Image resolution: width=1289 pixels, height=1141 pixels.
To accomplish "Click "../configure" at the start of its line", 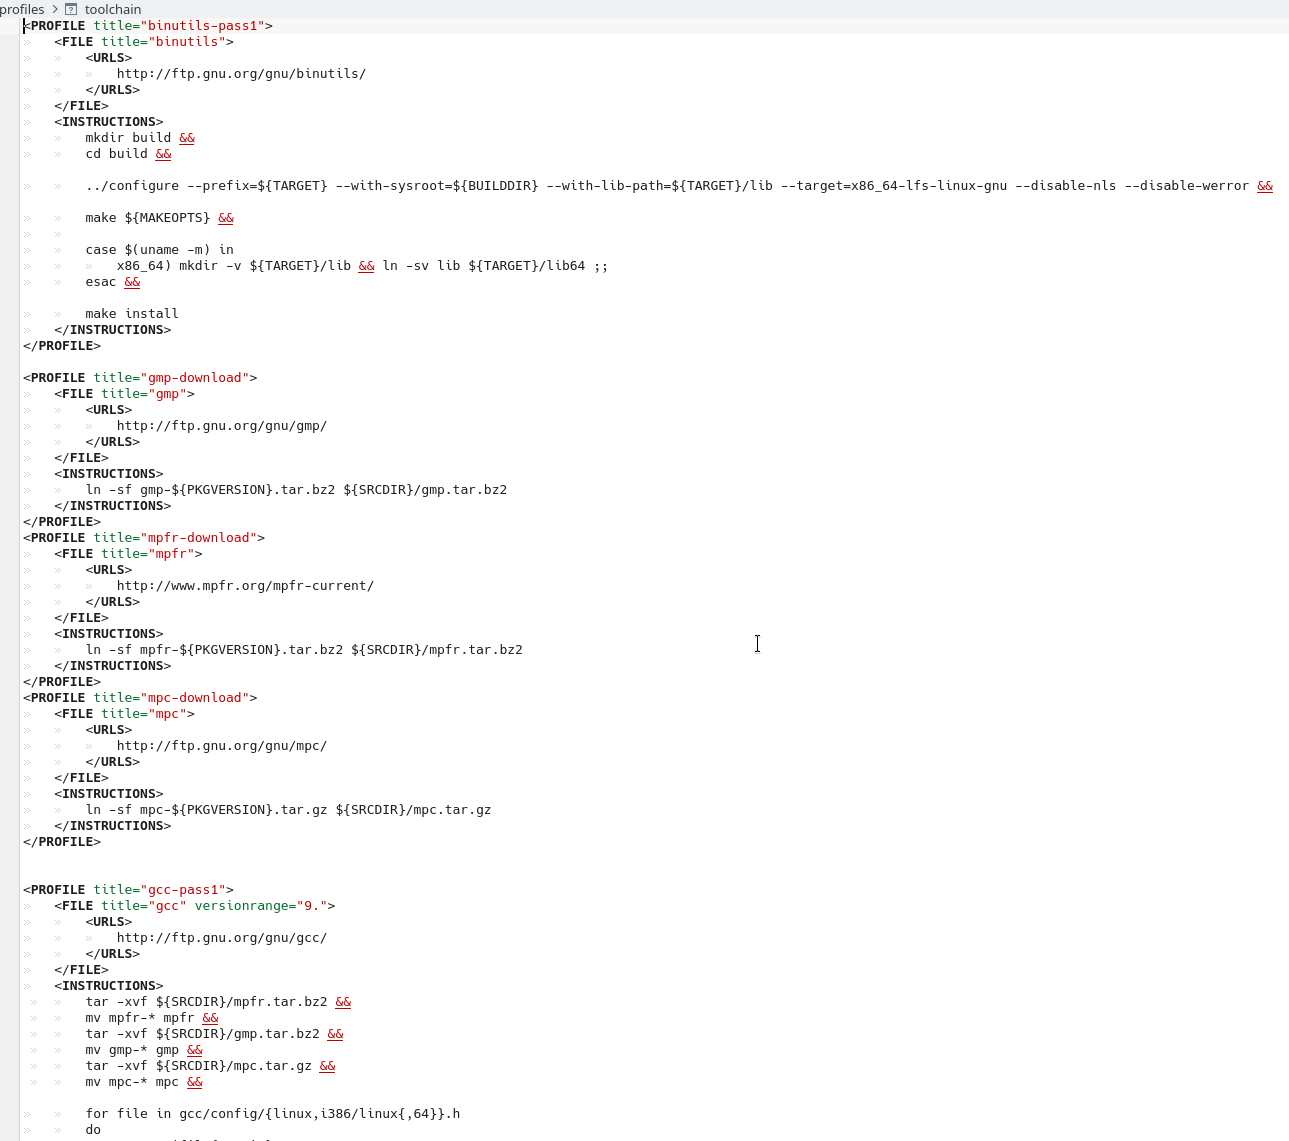I will click(132, 186).
